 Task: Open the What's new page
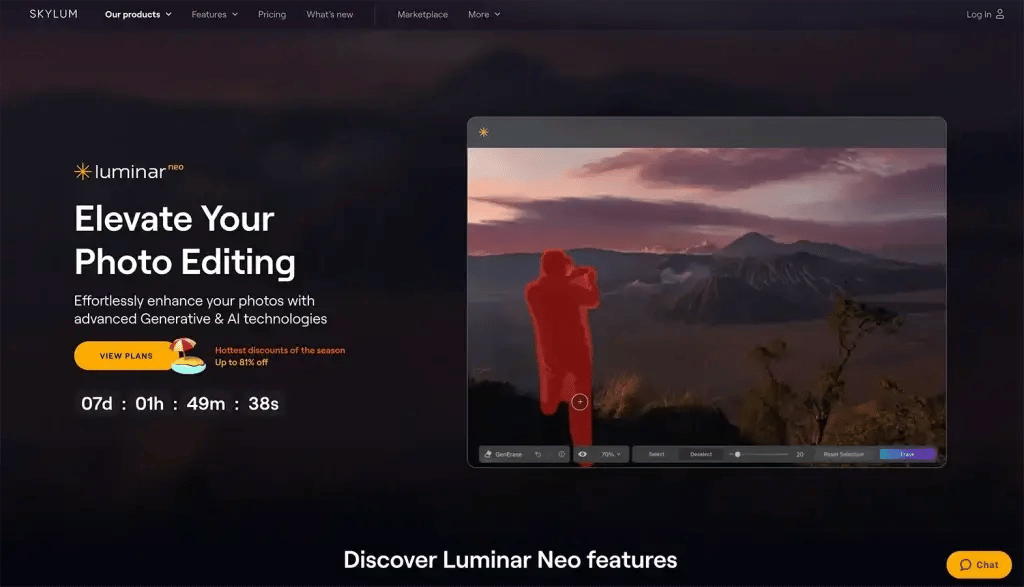330,14
